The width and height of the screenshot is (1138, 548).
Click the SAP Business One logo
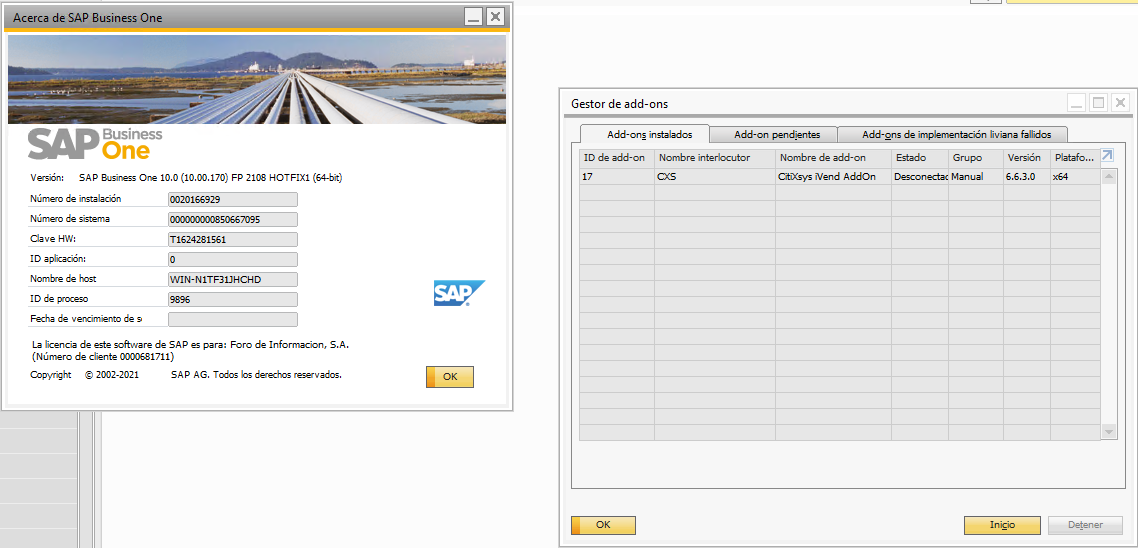click(95, 144)
